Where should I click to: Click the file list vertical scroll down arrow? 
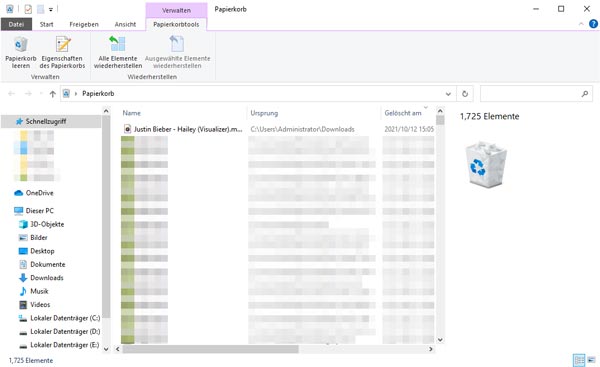pyautogui.click(x=440, y=339)
